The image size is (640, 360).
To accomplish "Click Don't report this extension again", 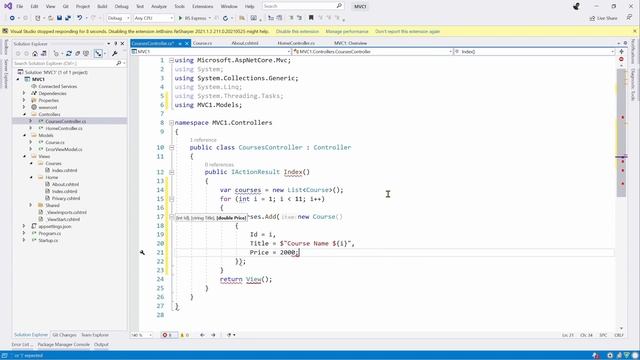I will [407, 31].
